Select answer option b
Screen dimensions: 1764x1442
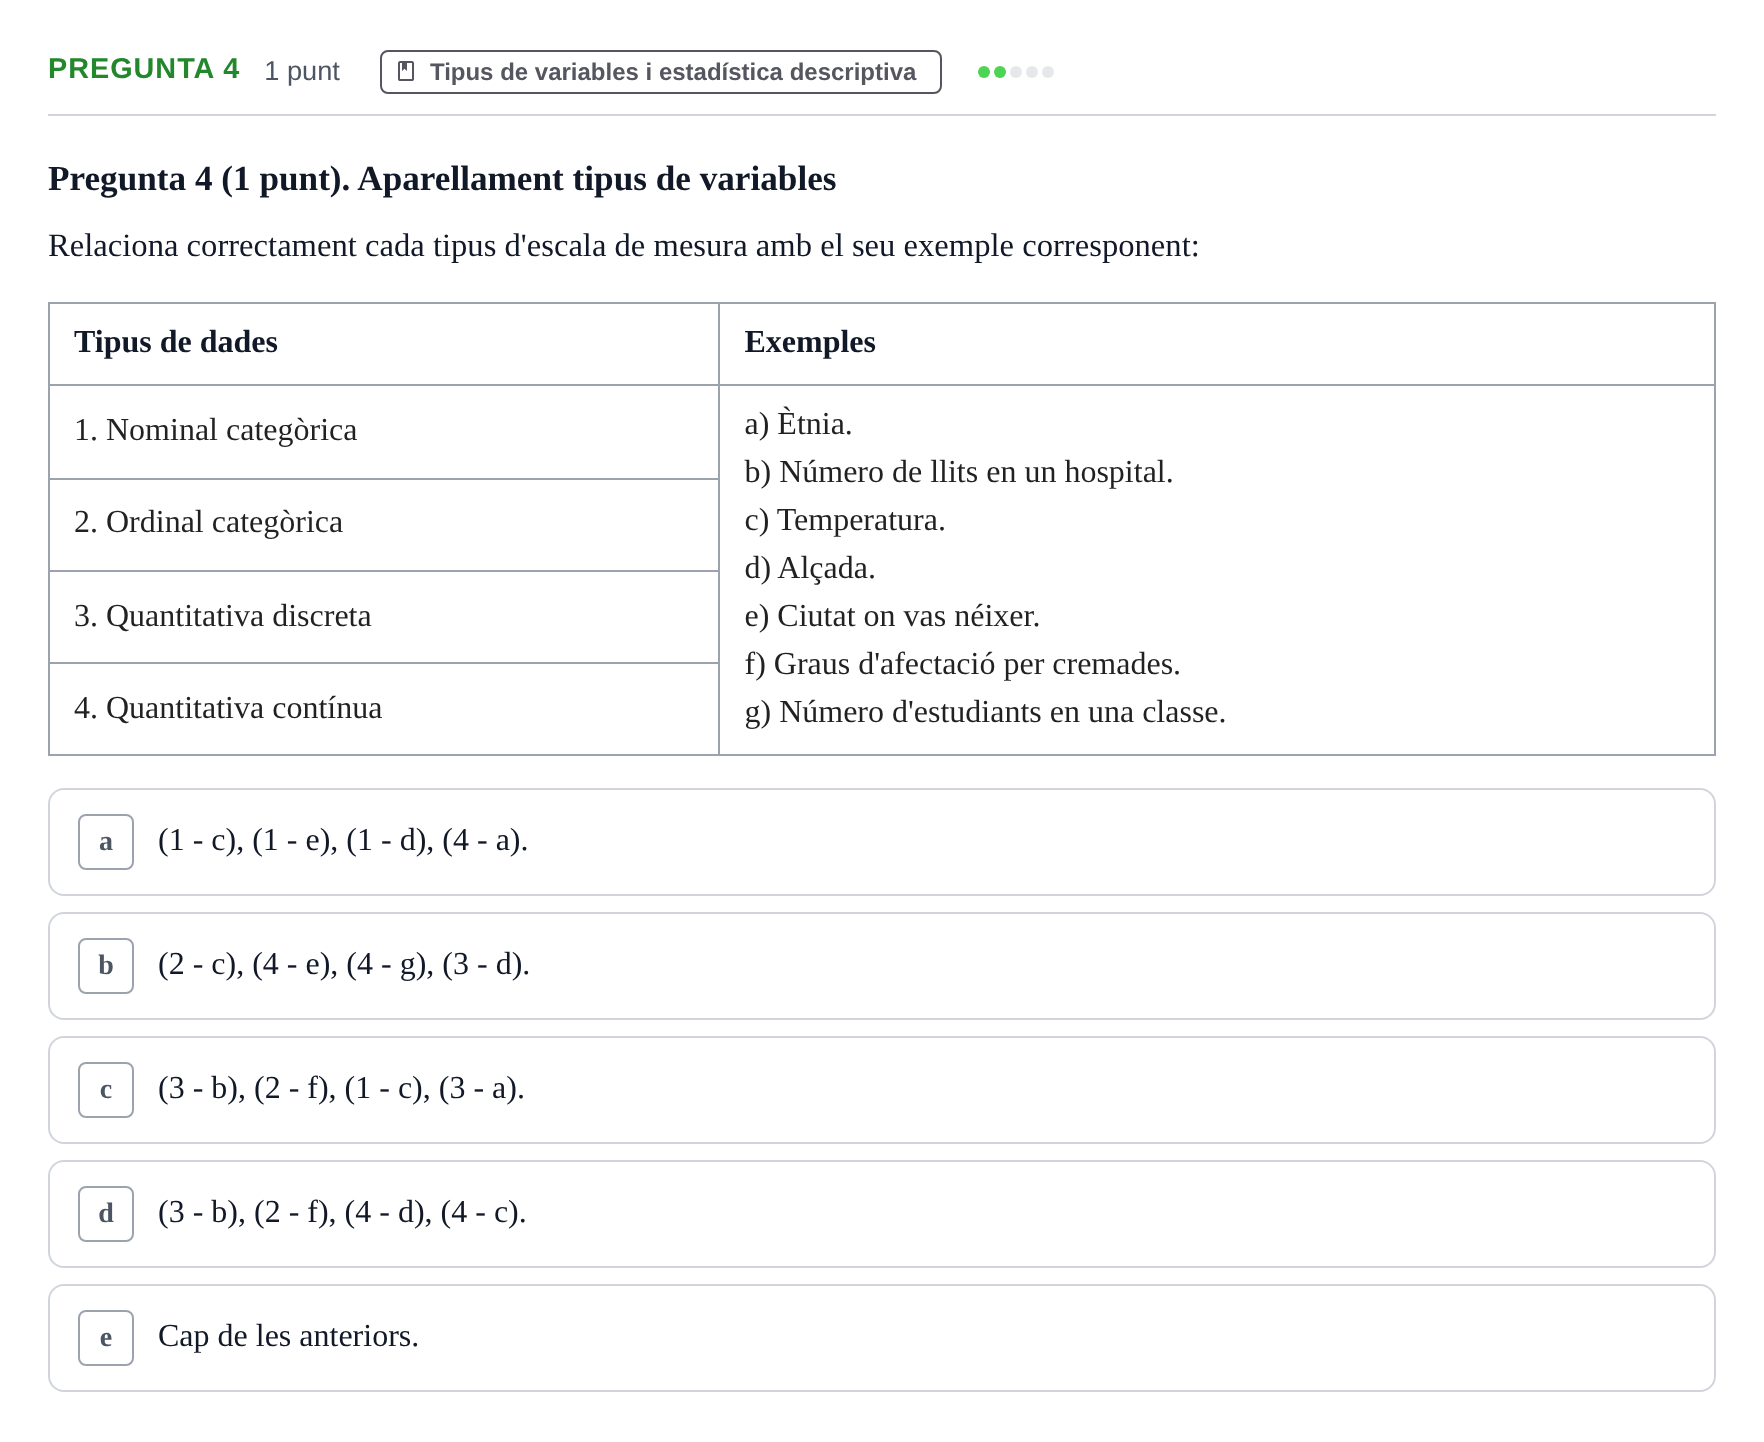click(x=881, y=965)
